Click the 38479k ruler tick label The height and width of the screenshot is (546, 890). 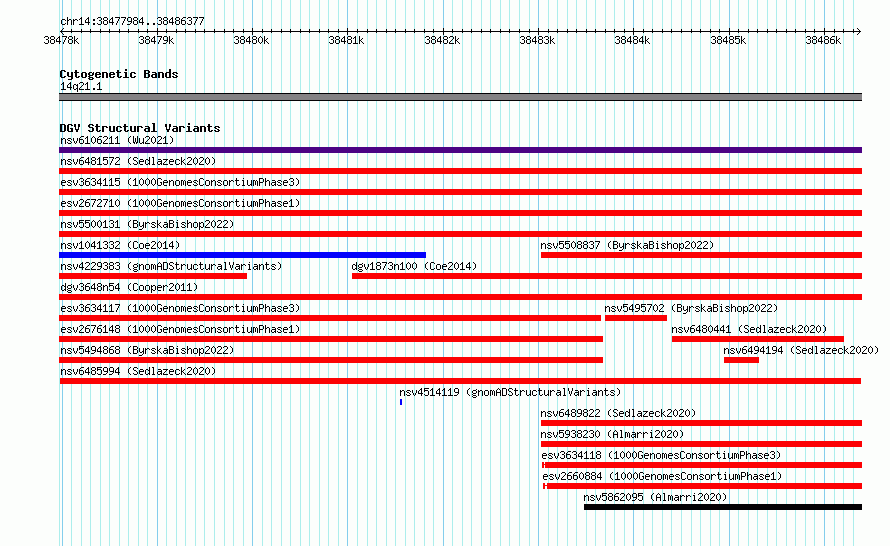156,40
